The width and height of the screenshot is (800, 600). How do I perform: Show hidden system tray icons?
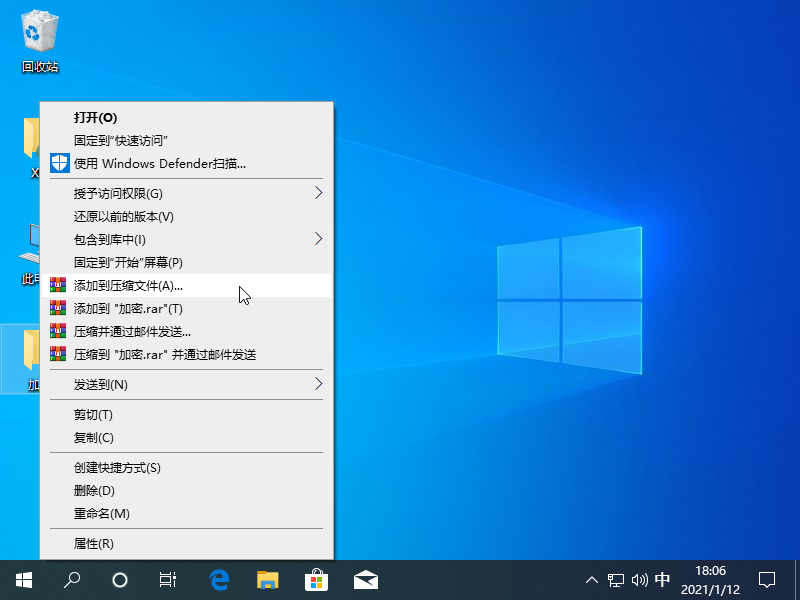point(592,579)
